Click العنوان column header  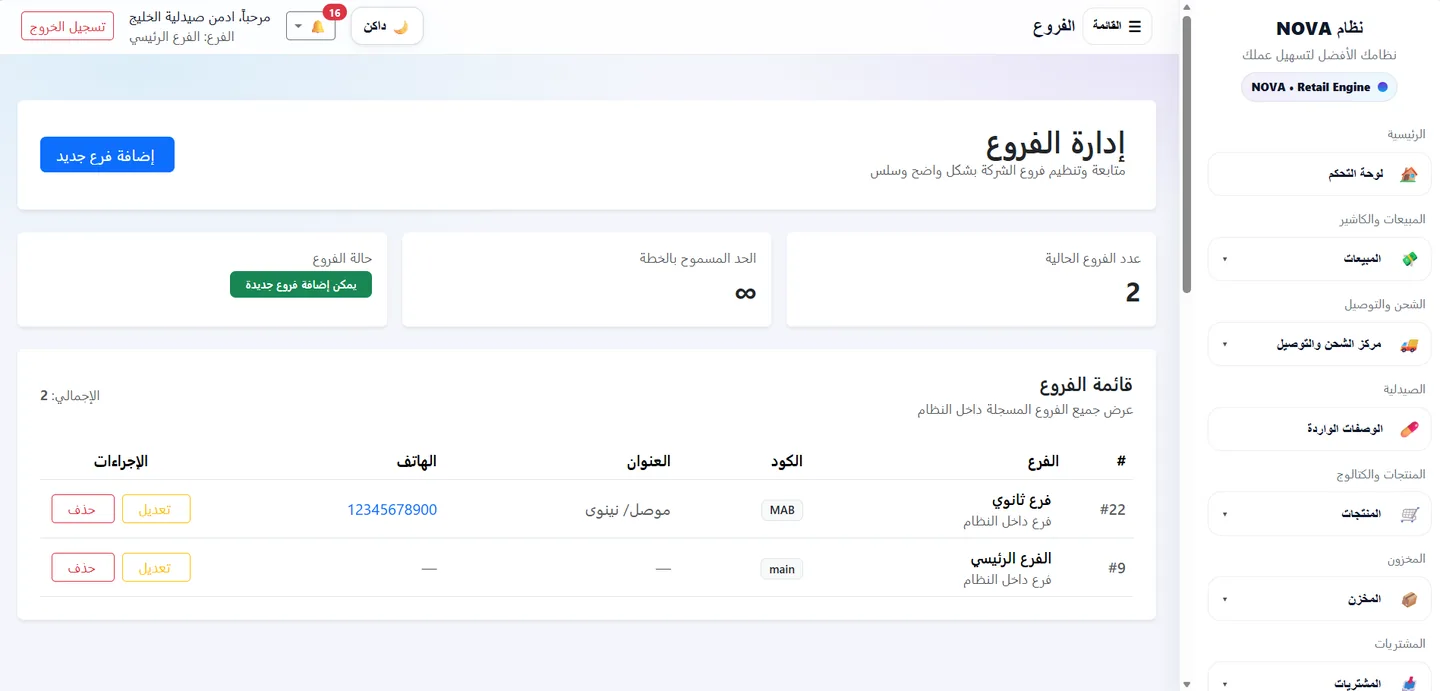click(x=648, y=461)
